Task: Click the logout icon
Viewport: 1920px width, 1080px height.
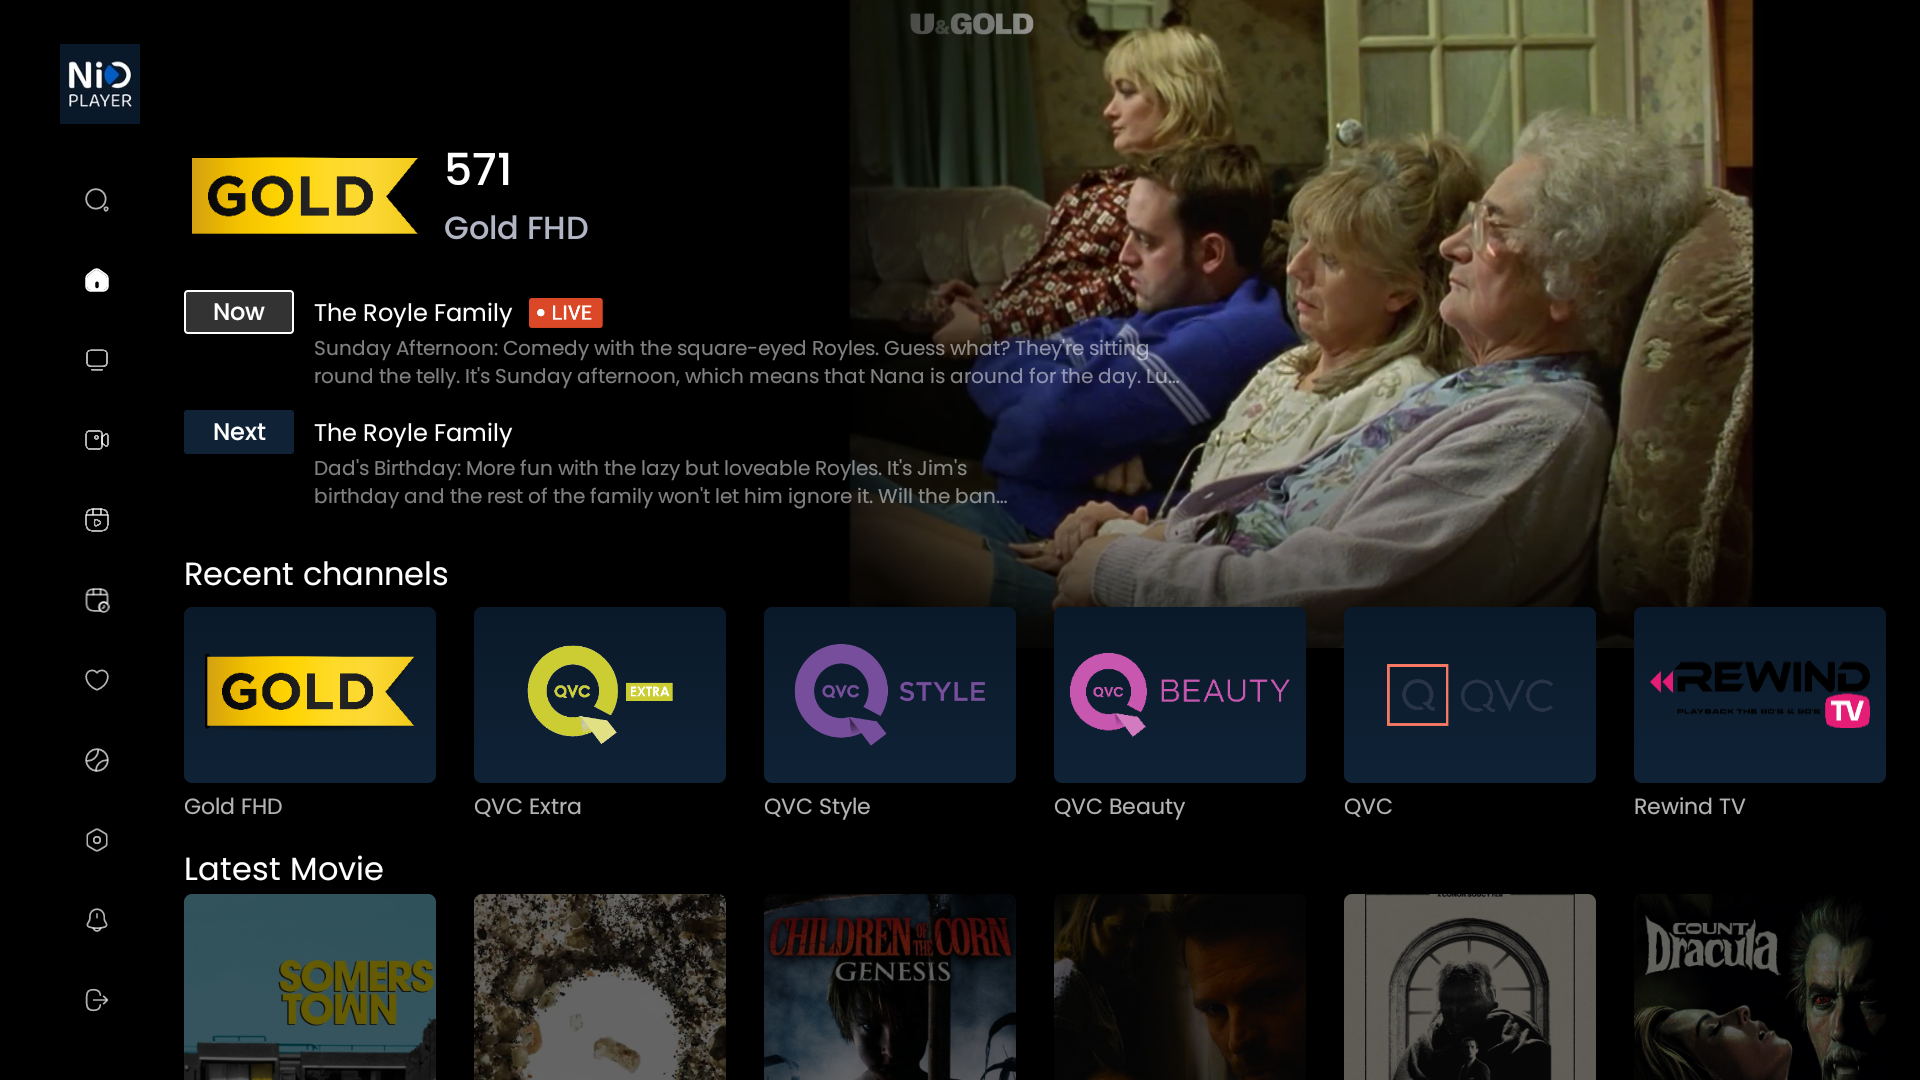Action: [x=97, y=1000]
